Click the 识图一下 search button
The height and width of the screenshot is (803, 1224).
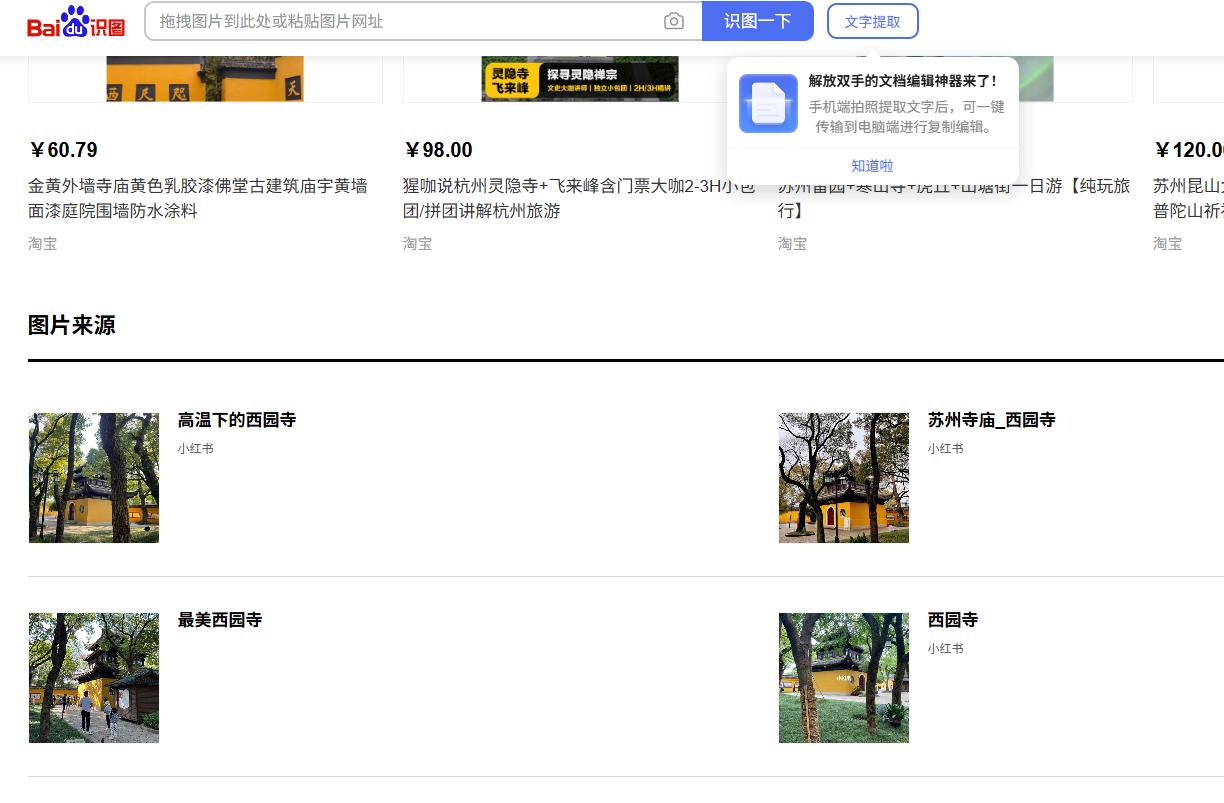point(758,21)
